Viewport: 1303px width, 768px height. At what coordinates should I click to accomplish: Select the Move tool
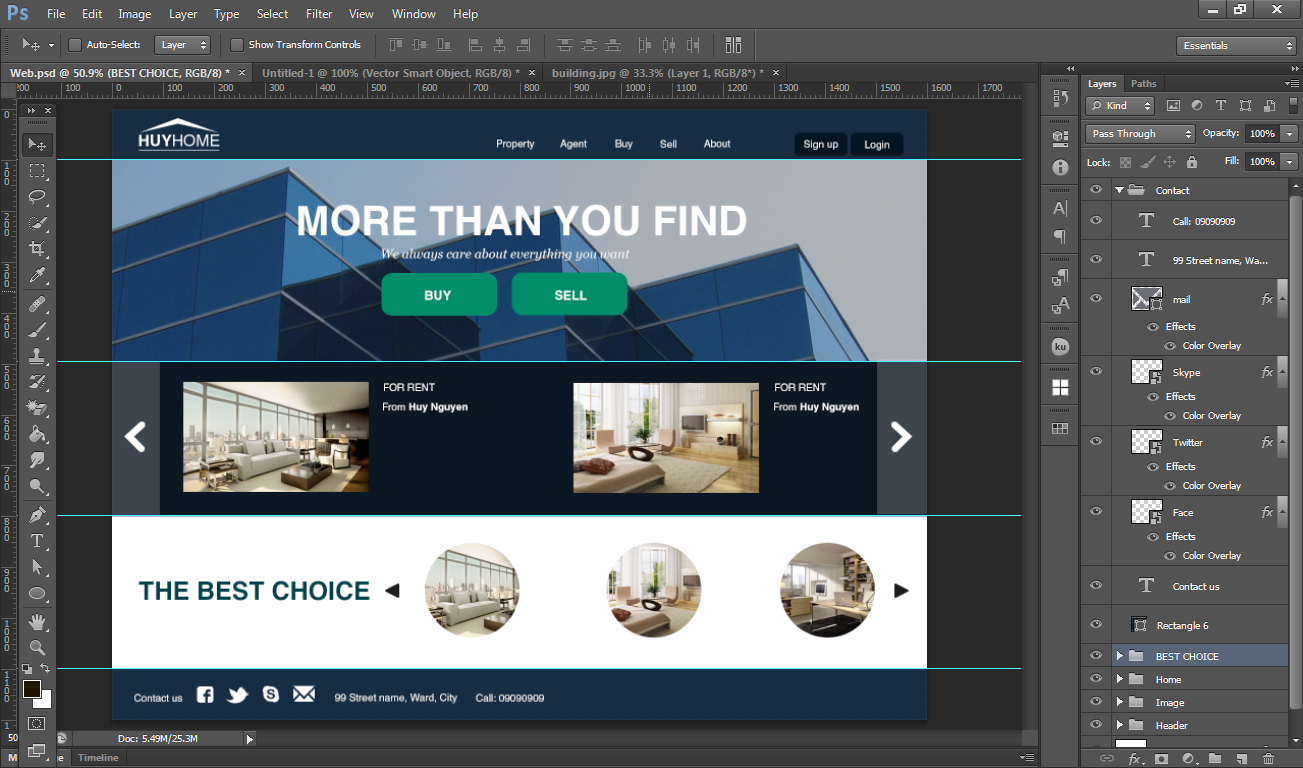[x=37, y=144]
